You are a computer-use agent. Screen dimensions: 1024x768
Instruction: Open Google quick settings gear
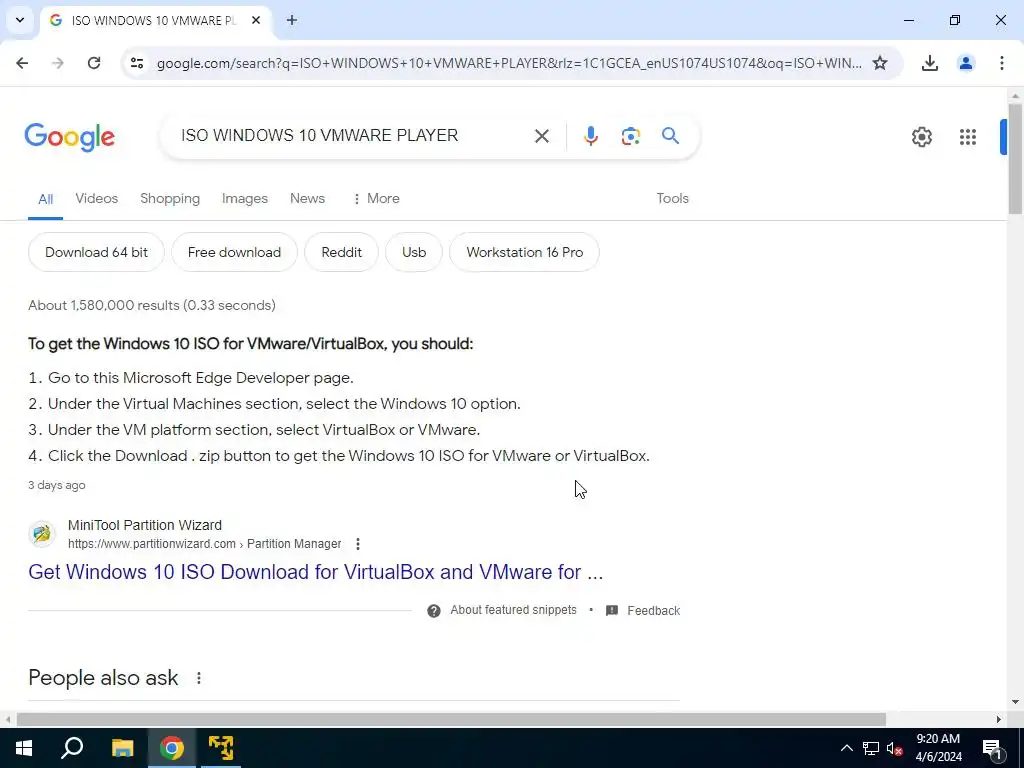pyautogui.click(x=921, y=136)
